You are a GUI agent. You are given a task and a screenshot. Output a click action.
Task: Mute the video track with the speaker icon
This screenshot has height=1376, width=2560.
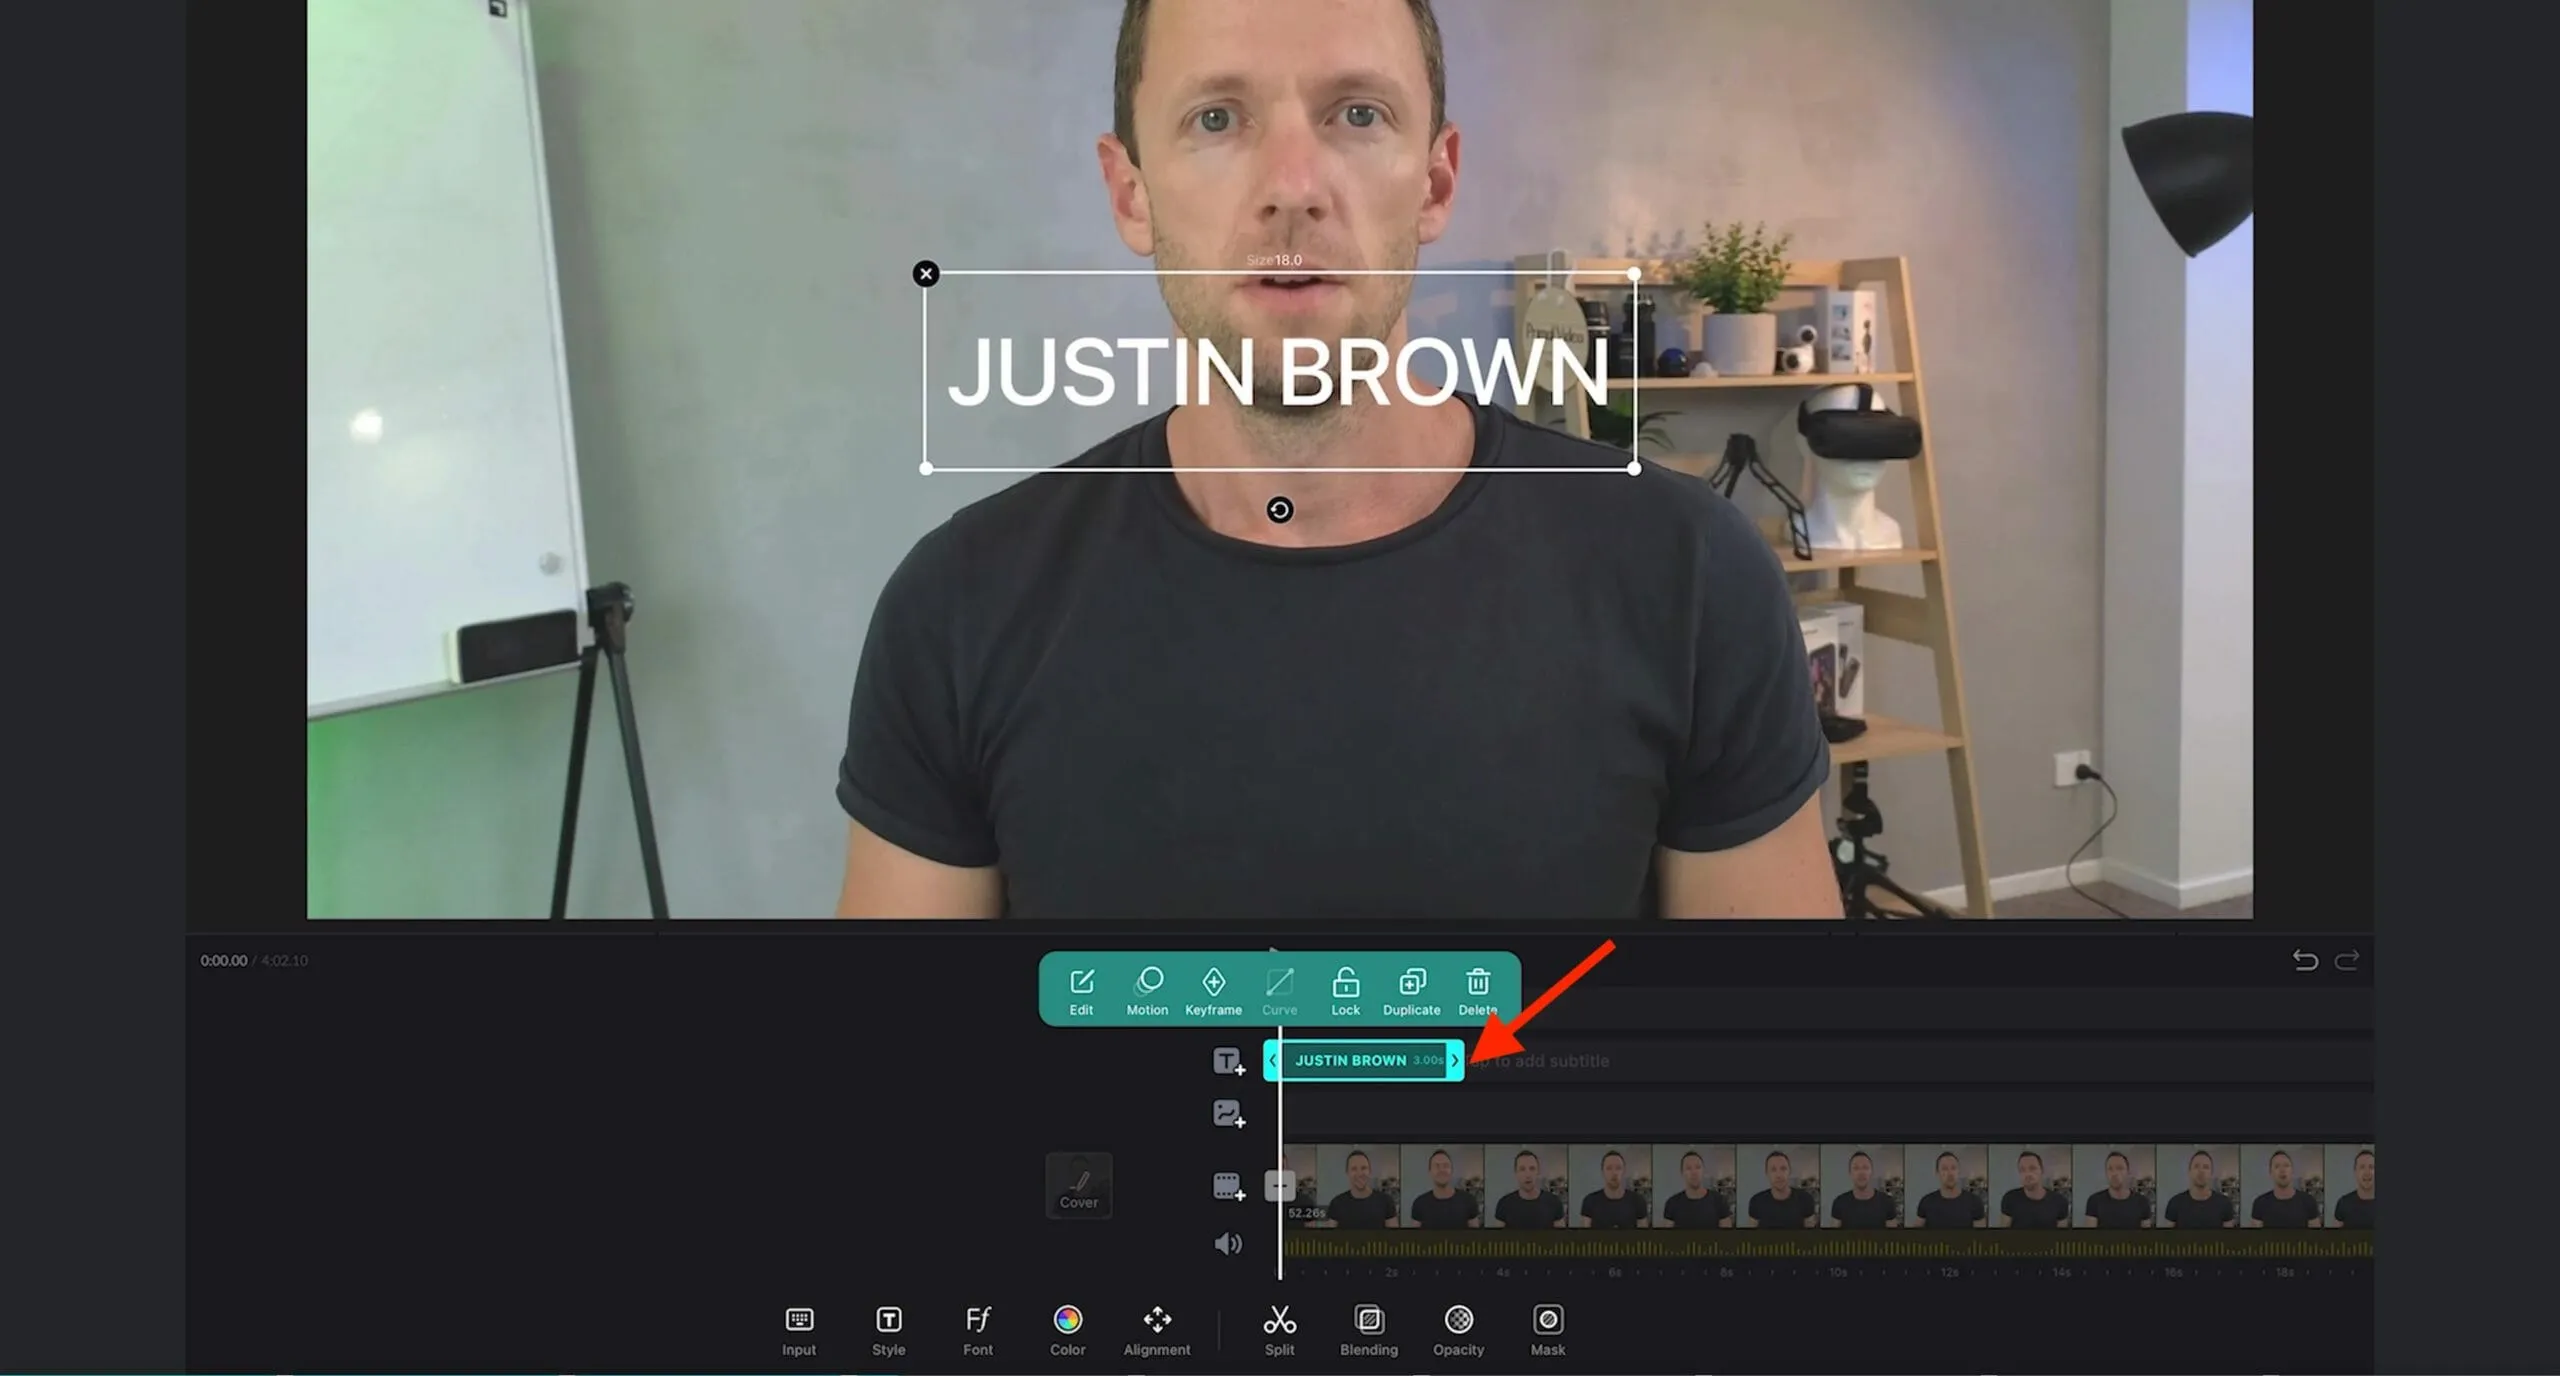(x=1227, y=1243)
